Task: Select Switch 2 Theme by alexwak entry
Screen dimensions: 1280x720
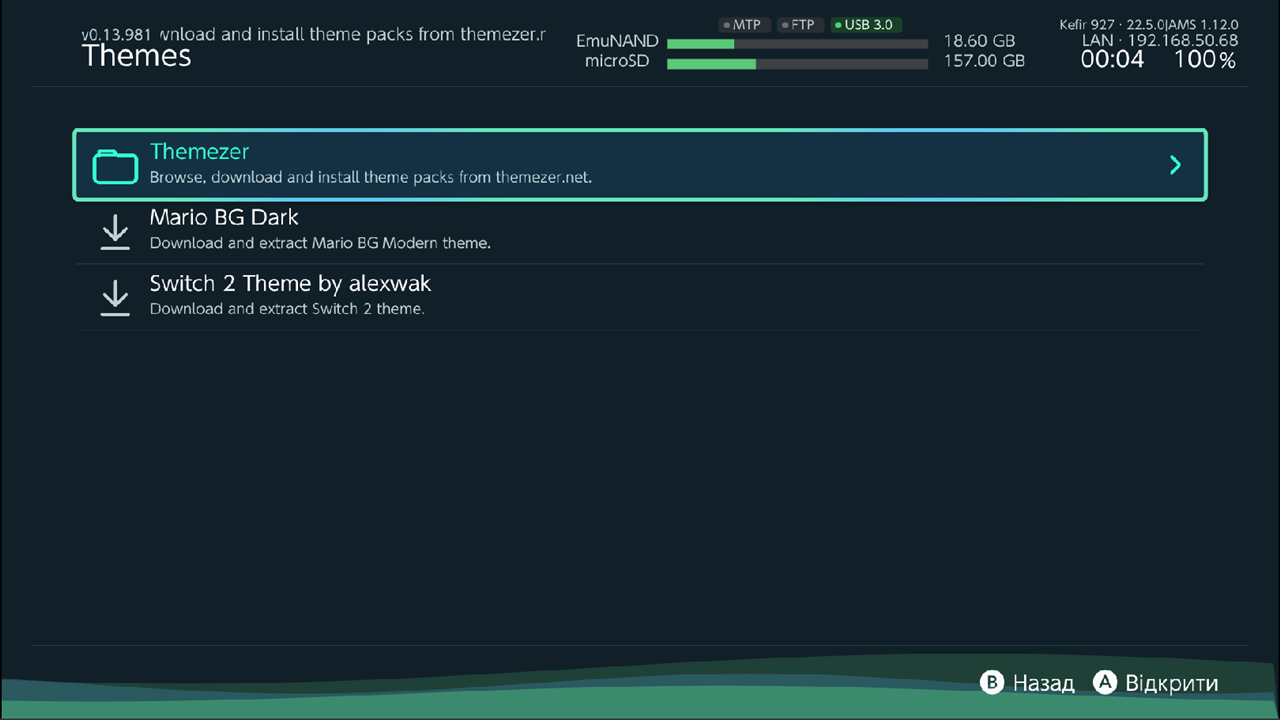Action: point(640,297)
